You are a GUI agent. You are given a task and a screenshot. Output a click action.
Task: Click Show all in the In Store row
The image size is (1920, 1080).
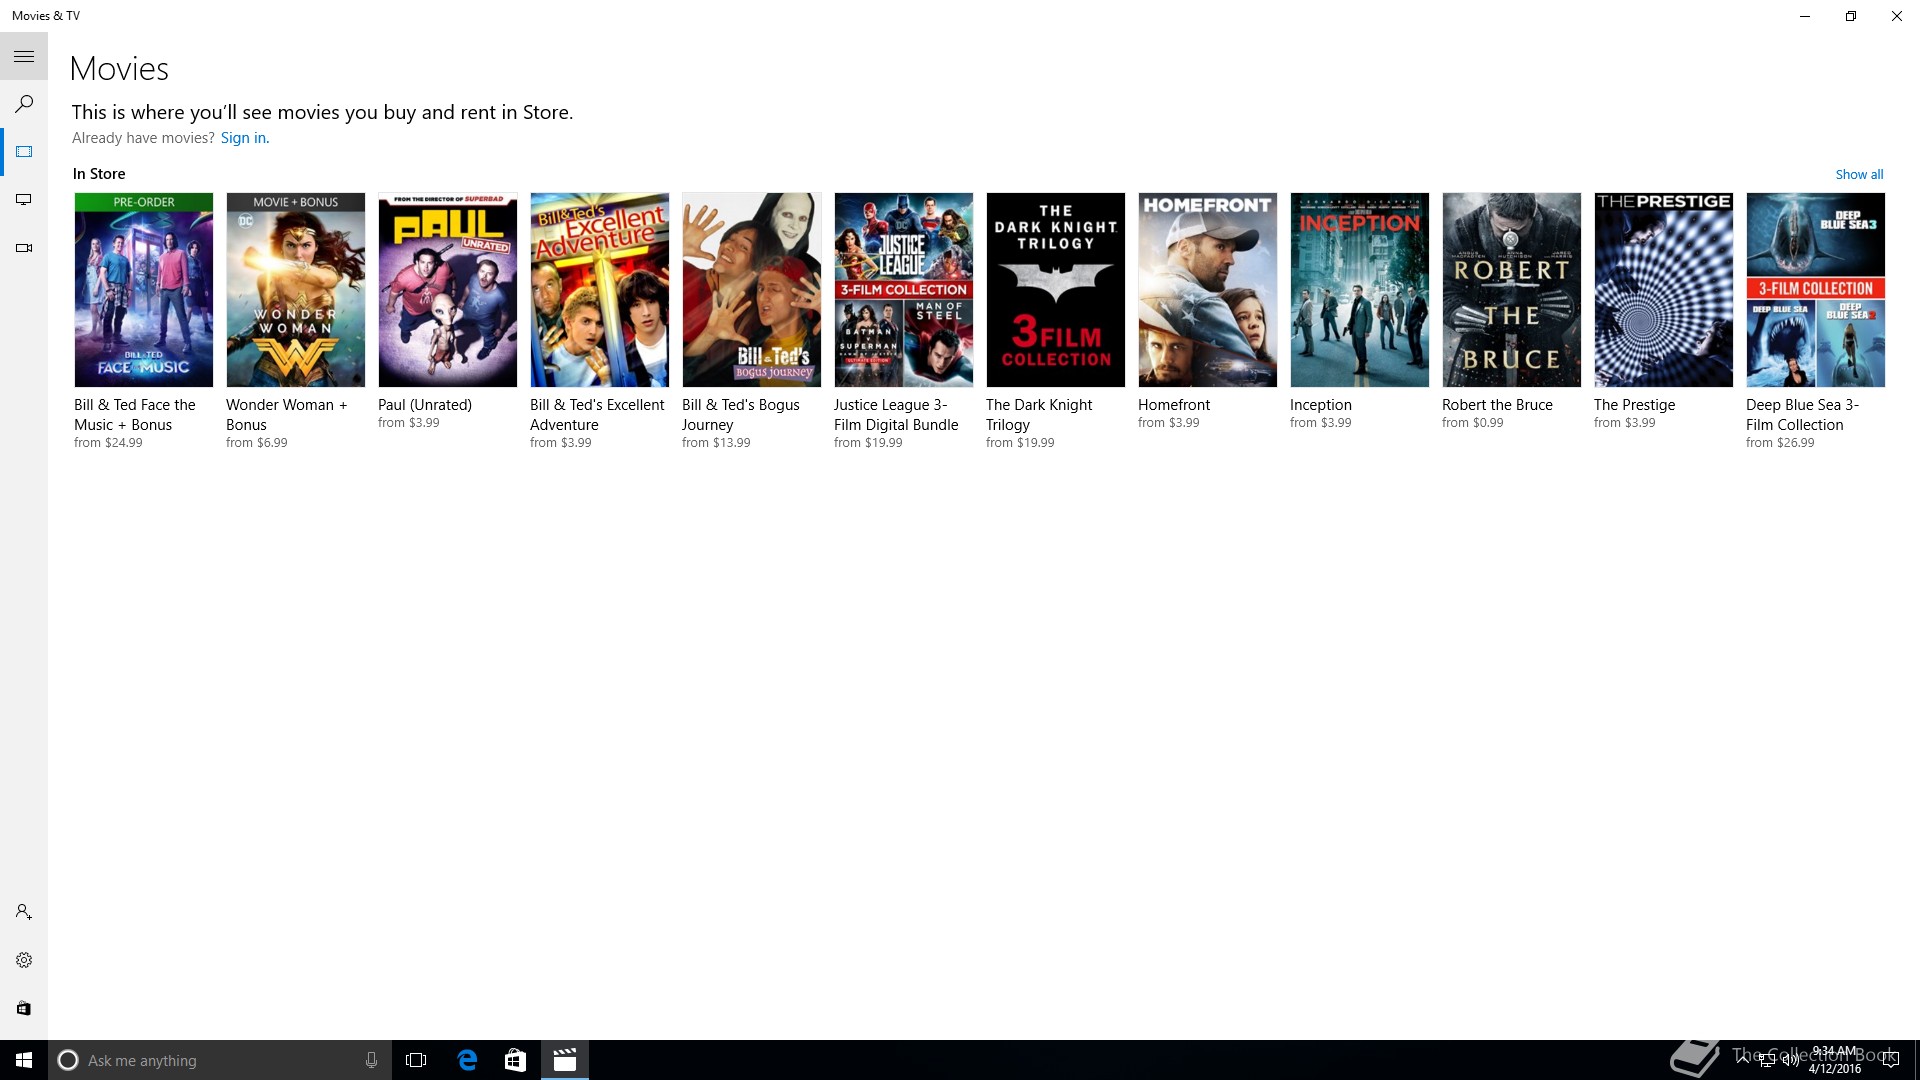coord(1859,174)
